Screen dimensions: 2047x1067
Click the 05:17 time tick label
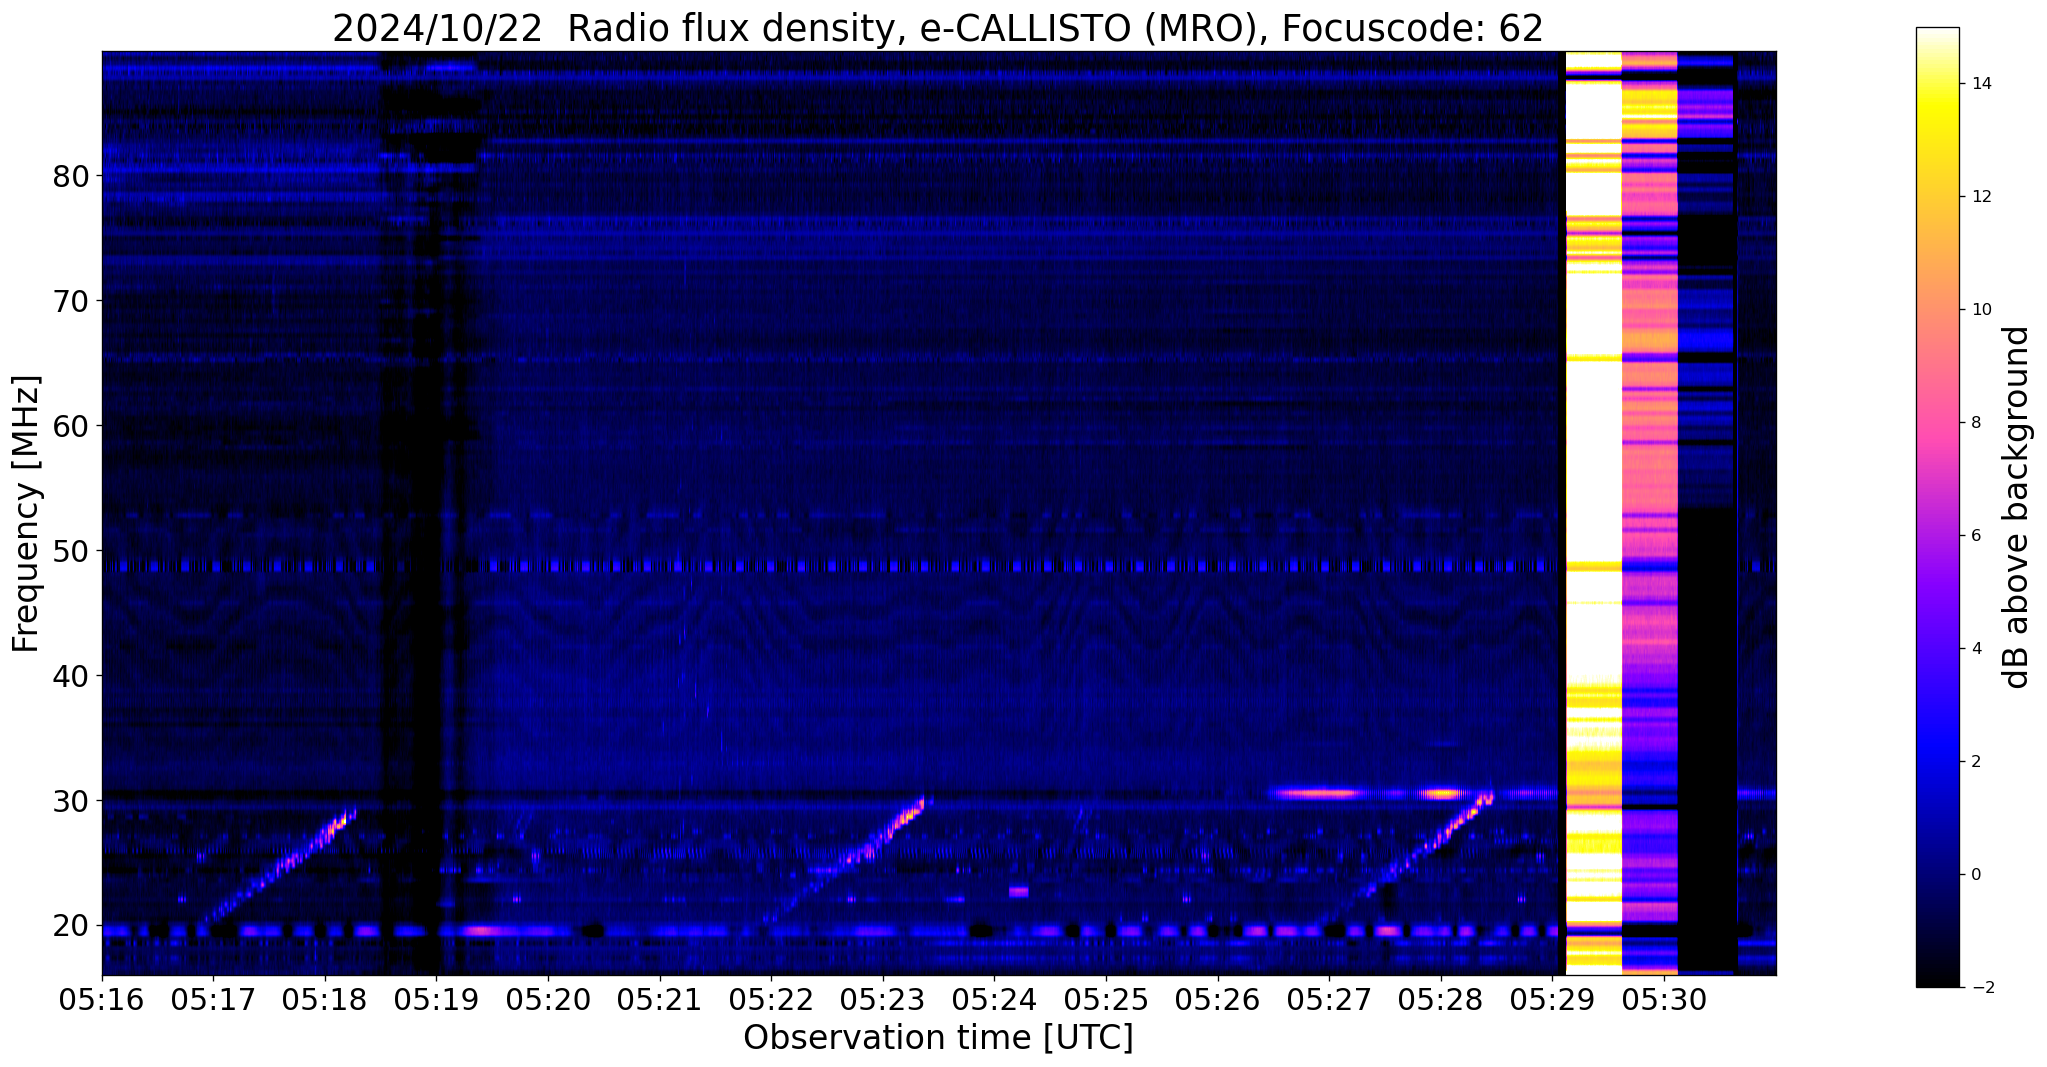[213, 1000]
